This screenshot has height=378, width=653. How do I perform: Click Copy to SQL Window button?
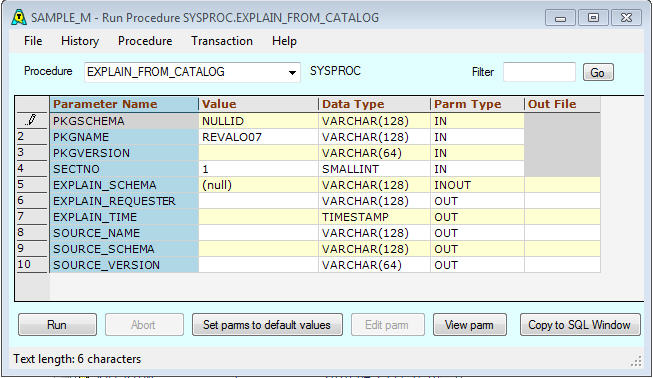[x=580, y=325]
